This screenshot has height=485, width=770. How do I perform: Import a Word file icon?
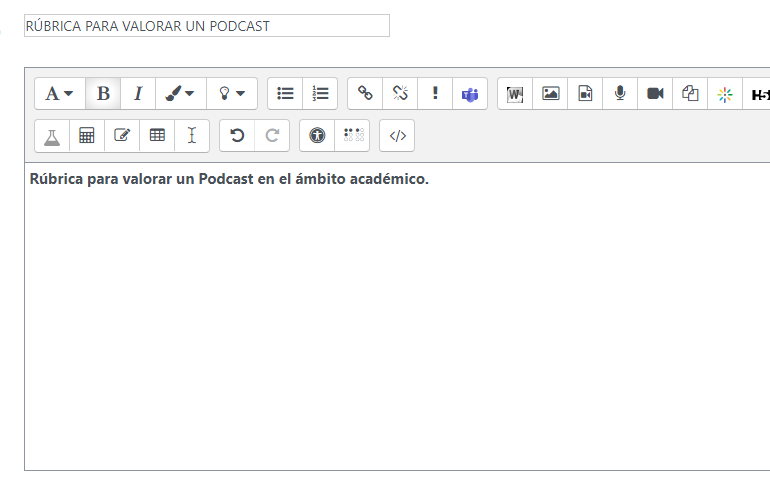515,93
